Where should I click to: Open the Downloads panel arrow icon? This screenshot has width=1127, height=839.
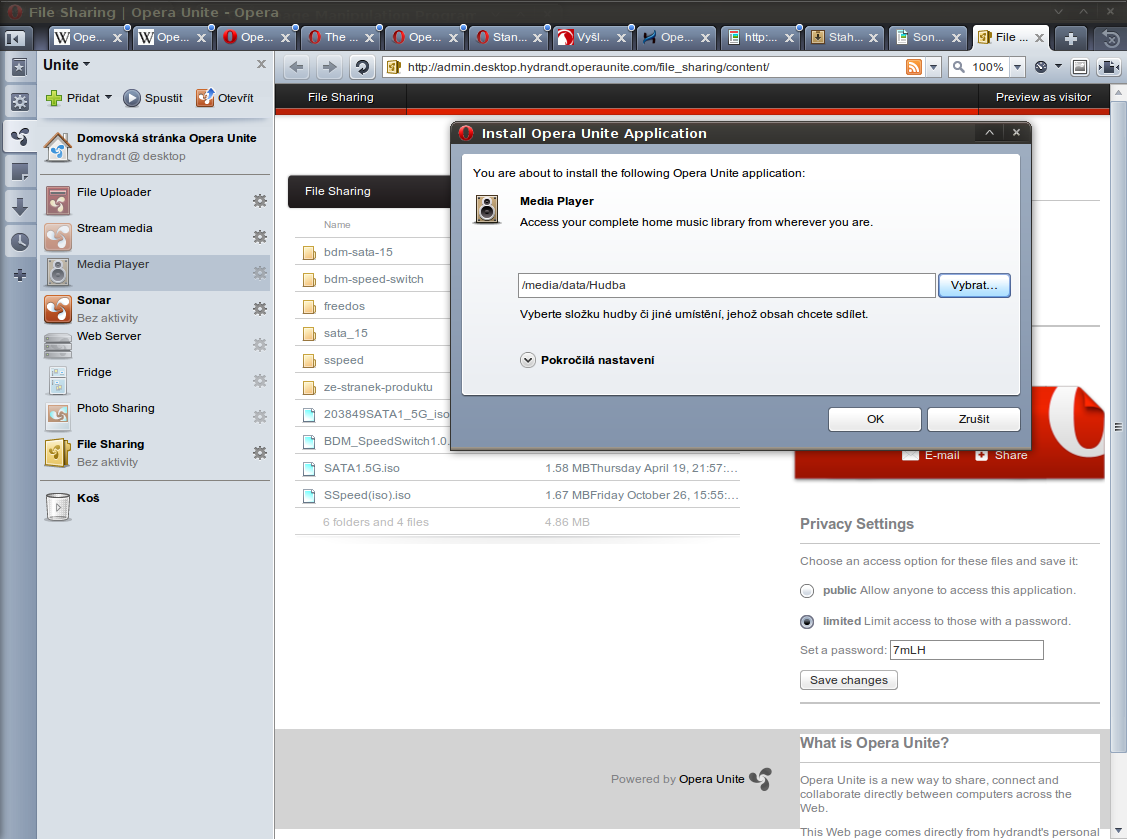(19, 207)
